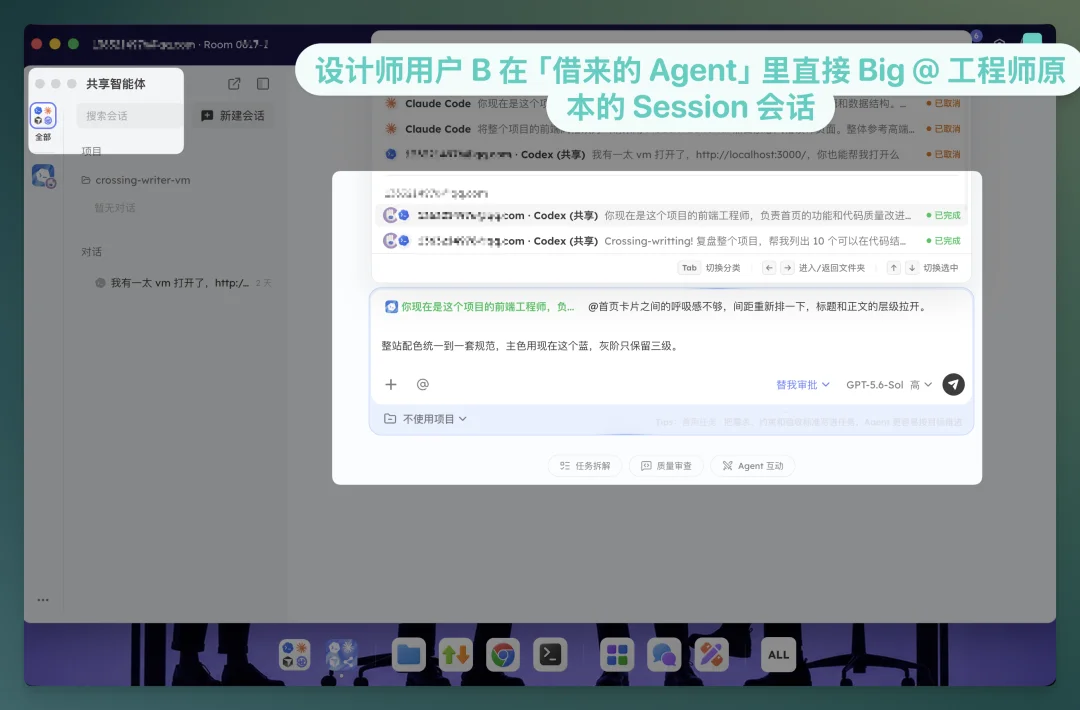This screenshot has height=710, width=1080.
Task: Open the crossing-writer-vm project folder
Action: [136, 180]
